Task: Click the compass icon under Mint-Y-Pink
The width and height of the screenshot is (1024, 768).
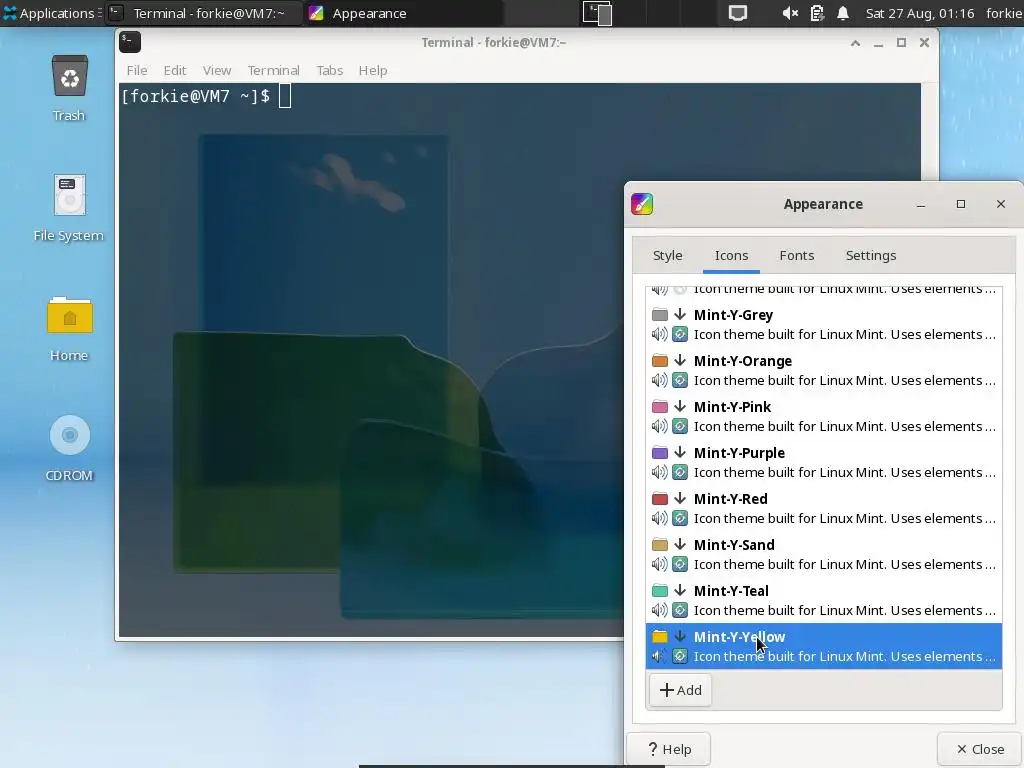Action: pyautogui.click(x=680, y=426)
